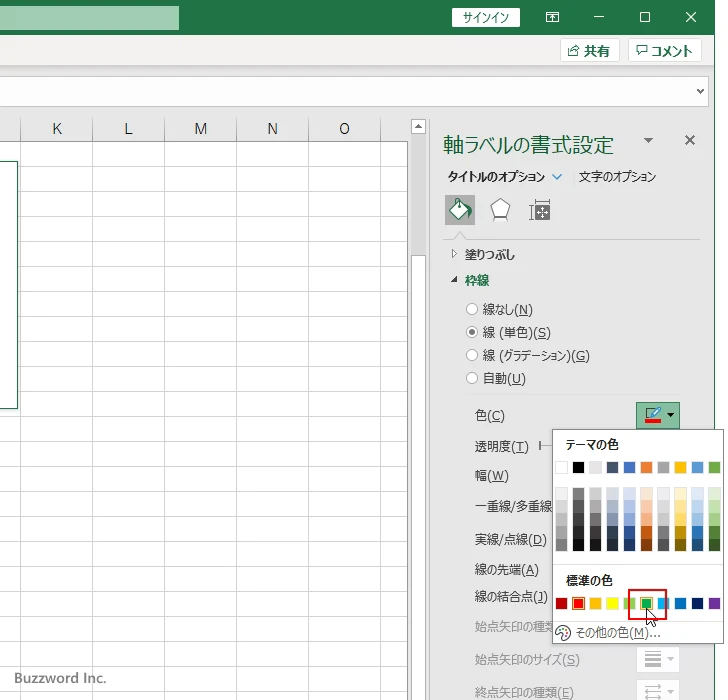Screen dimensions: 728x700
Task: Click the Cap type (線の先端) label
Action: tap(507, 569)
